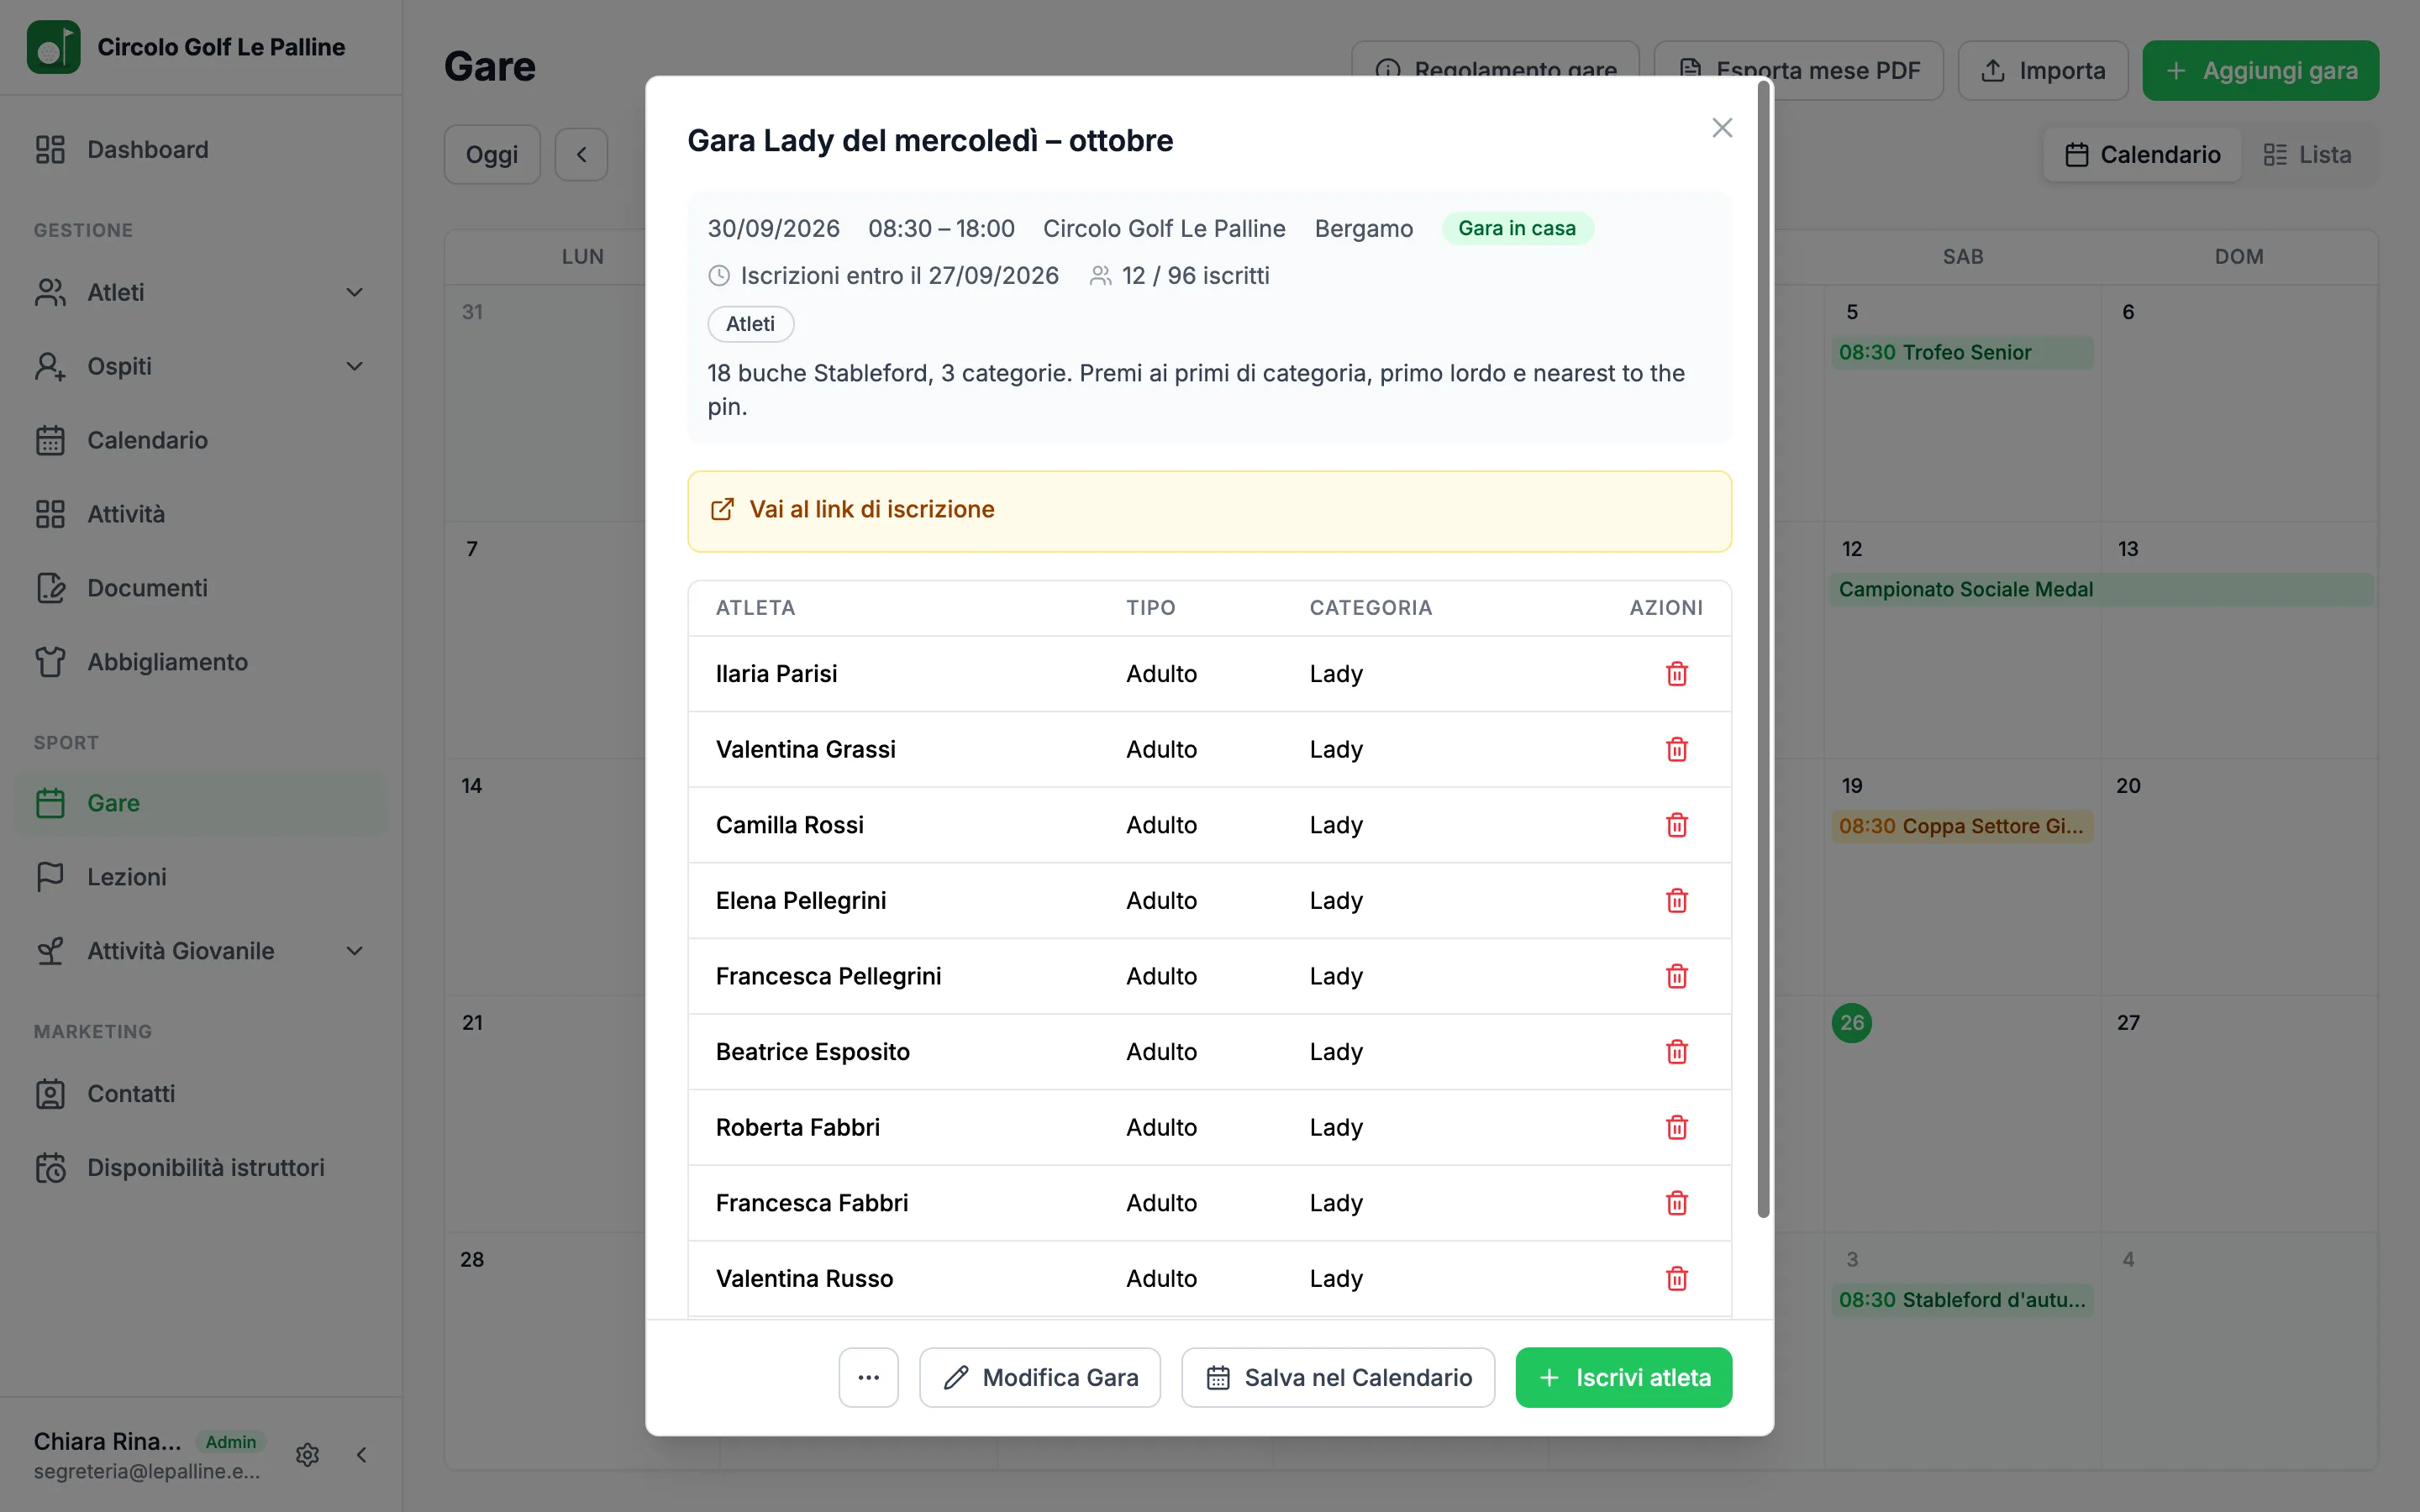This screenshot has height=1512, width=2420.
Task: Open Dashboard from the sidebar
Action: point(201,150)
